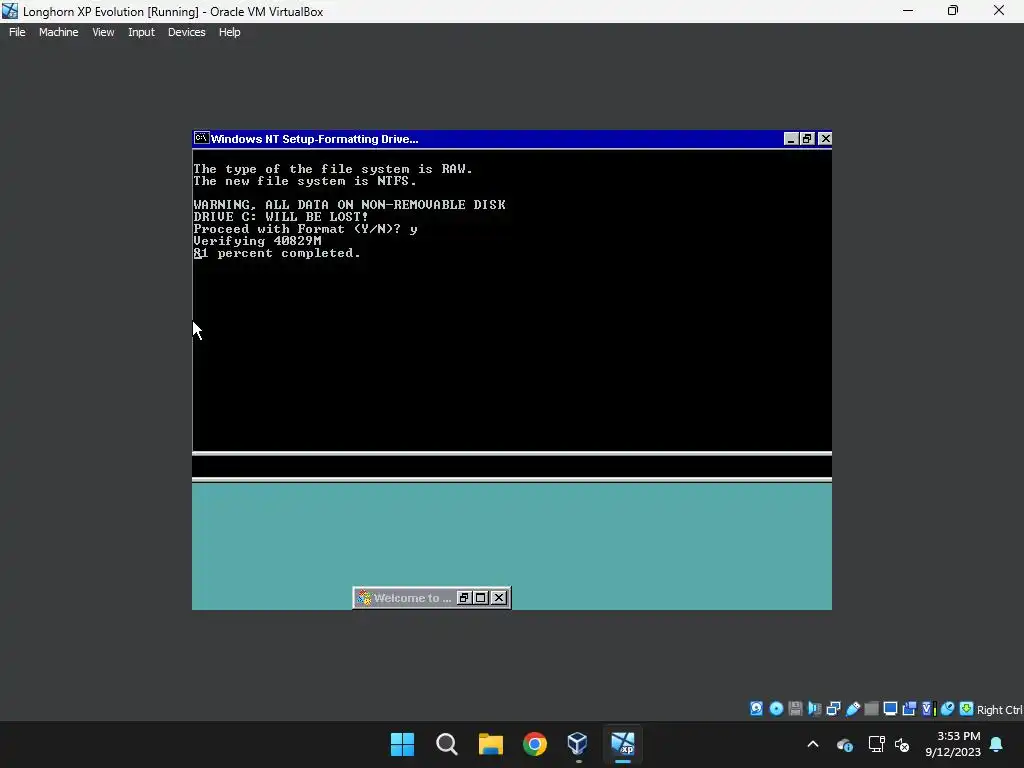Click the muted volume tray icon
Image resolution: width=1024 pixels, height=768 pixels.
[x=902, y=744]
